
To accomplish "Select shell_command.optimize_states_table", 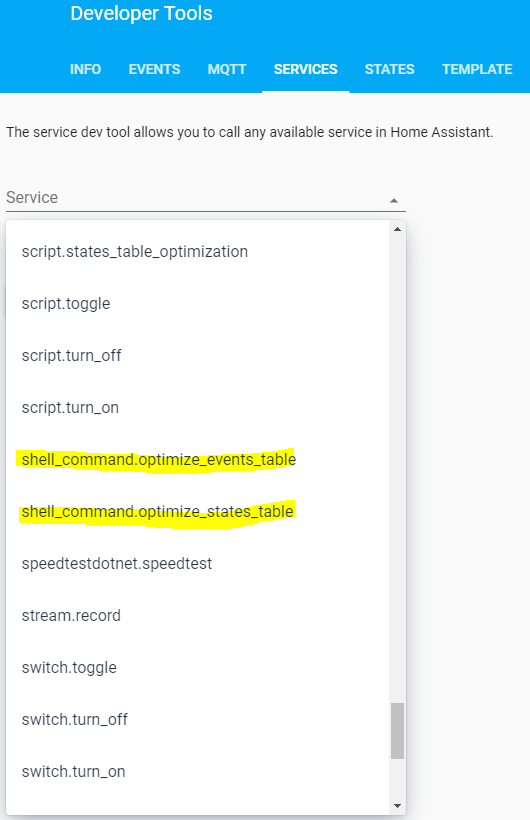I will click(197, 511).
